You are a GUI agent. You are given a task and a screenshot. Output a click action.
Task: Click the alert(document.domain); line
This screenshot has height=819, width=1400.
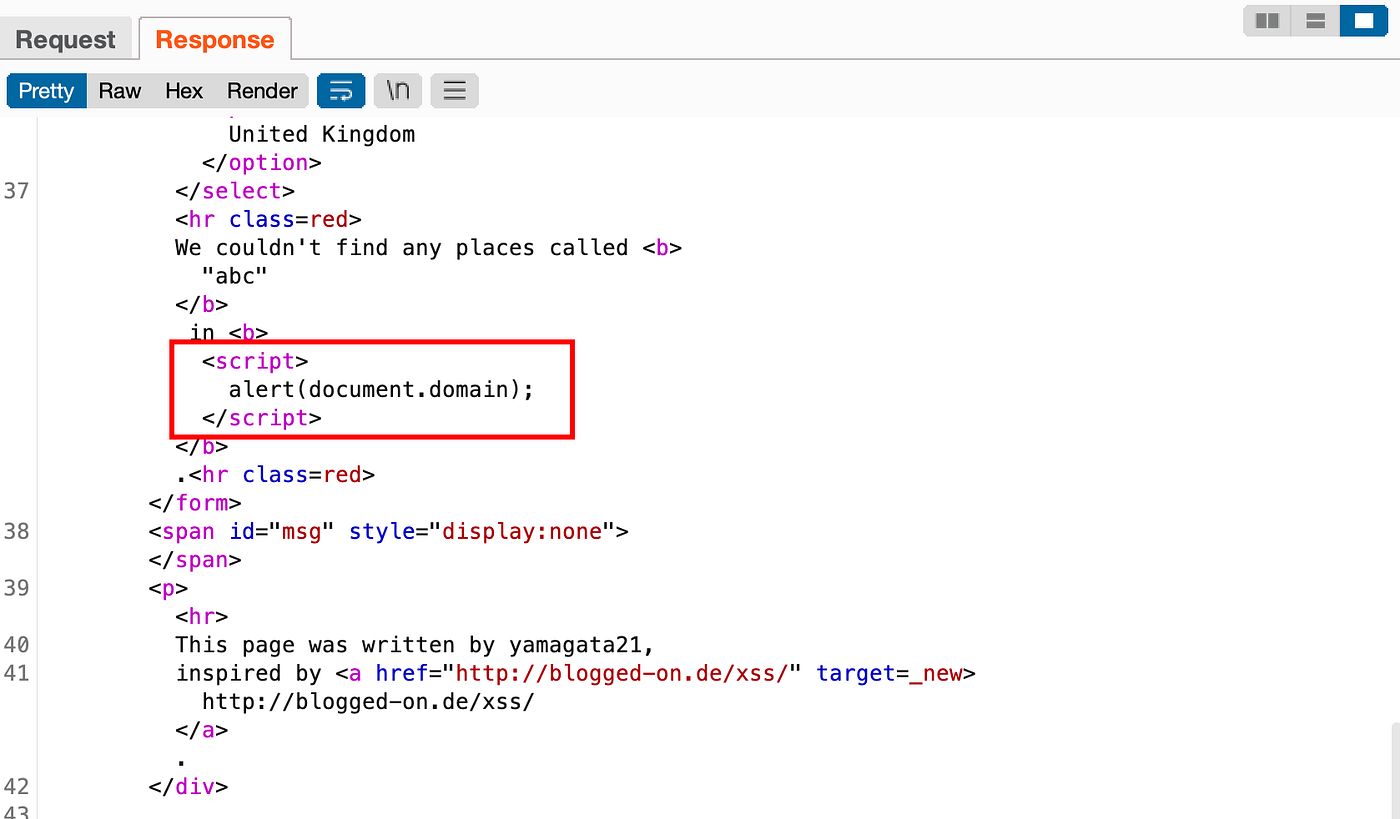click(381, 389)
